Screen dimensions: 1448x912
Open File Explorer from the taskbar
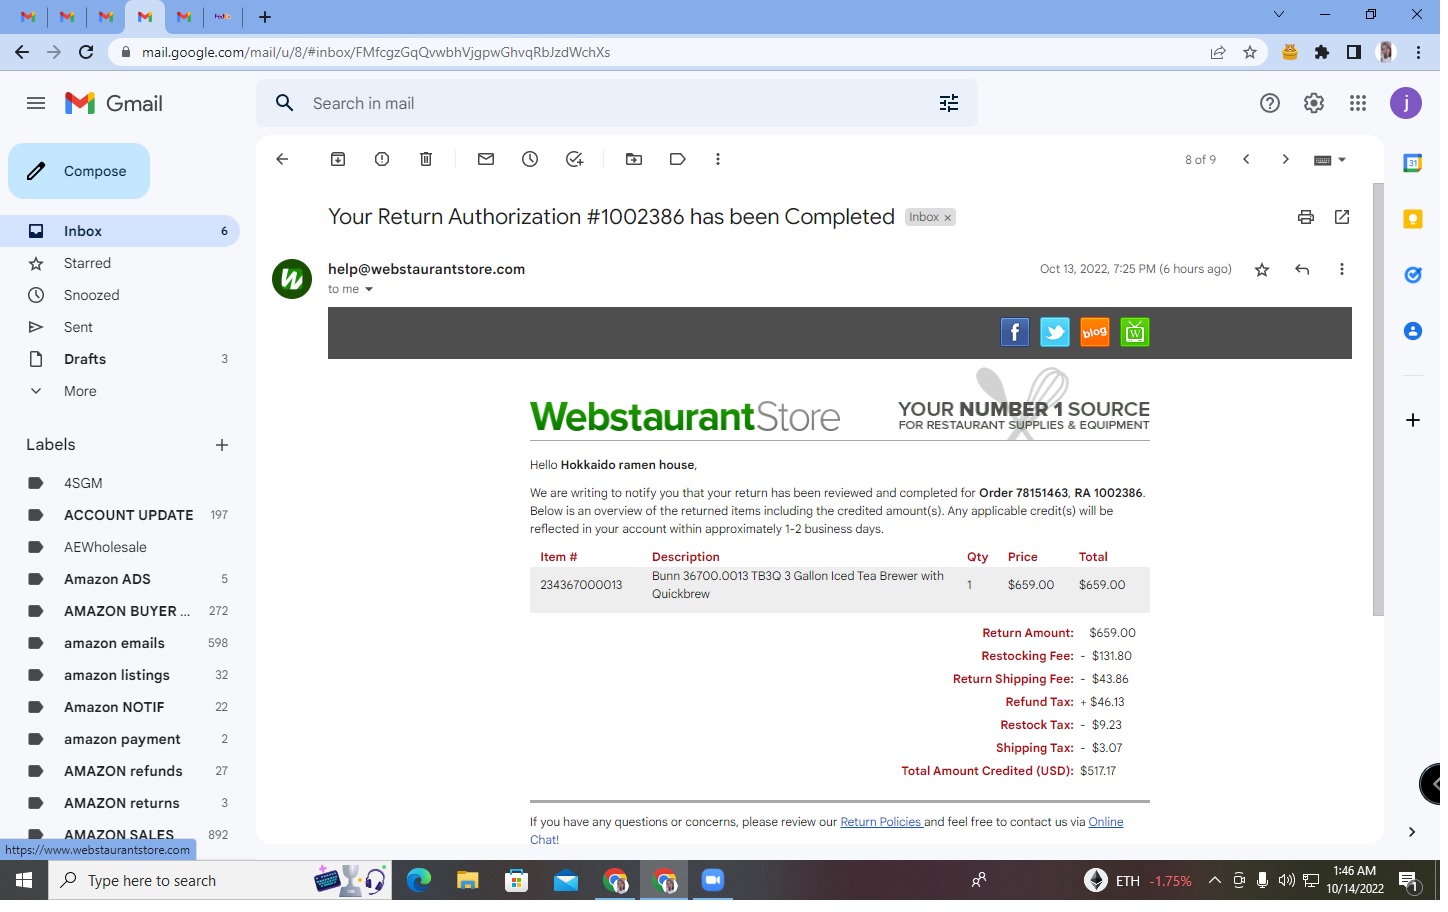click(467, 881)
